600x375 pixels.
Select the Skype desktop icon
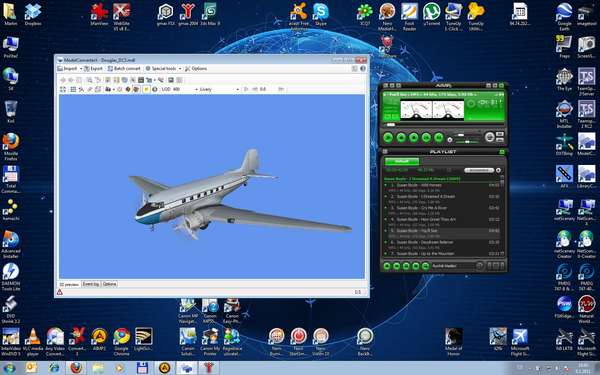pos(321,14)
